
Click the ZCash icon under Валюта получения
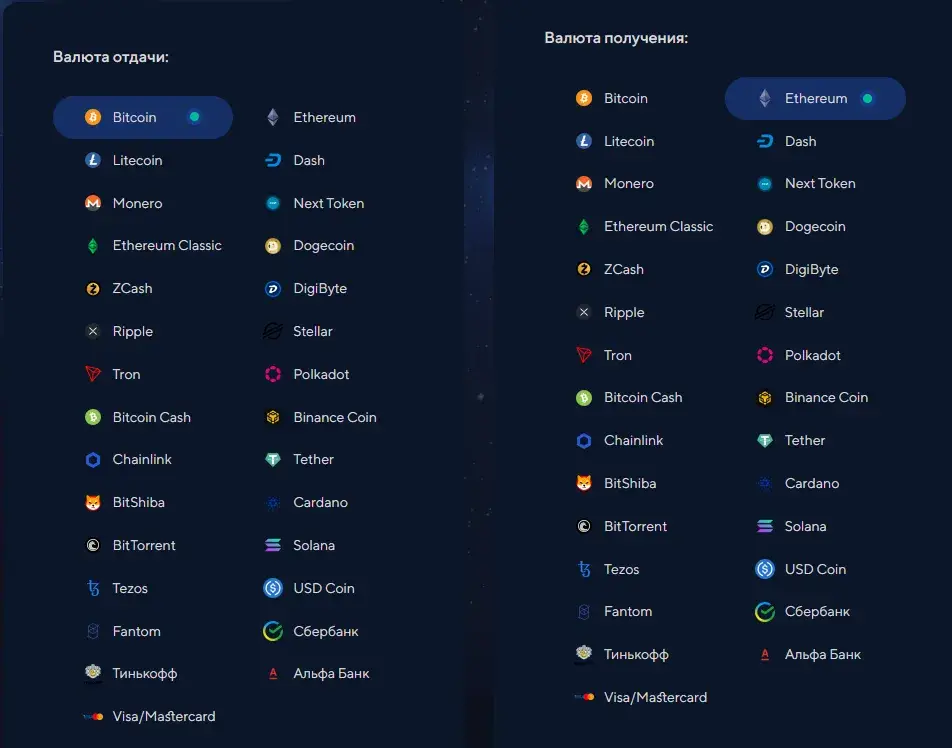pyautogui.click(x=584, y=269)
